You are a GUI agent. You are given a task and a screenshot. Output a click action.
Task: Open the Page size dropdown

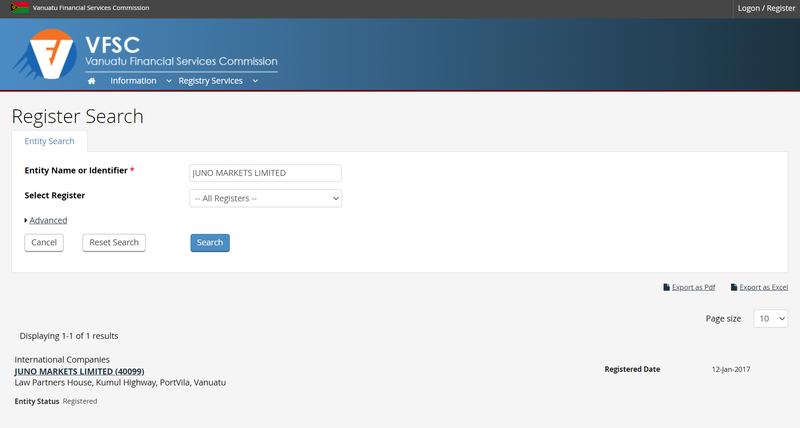click(x=770, y=319)
